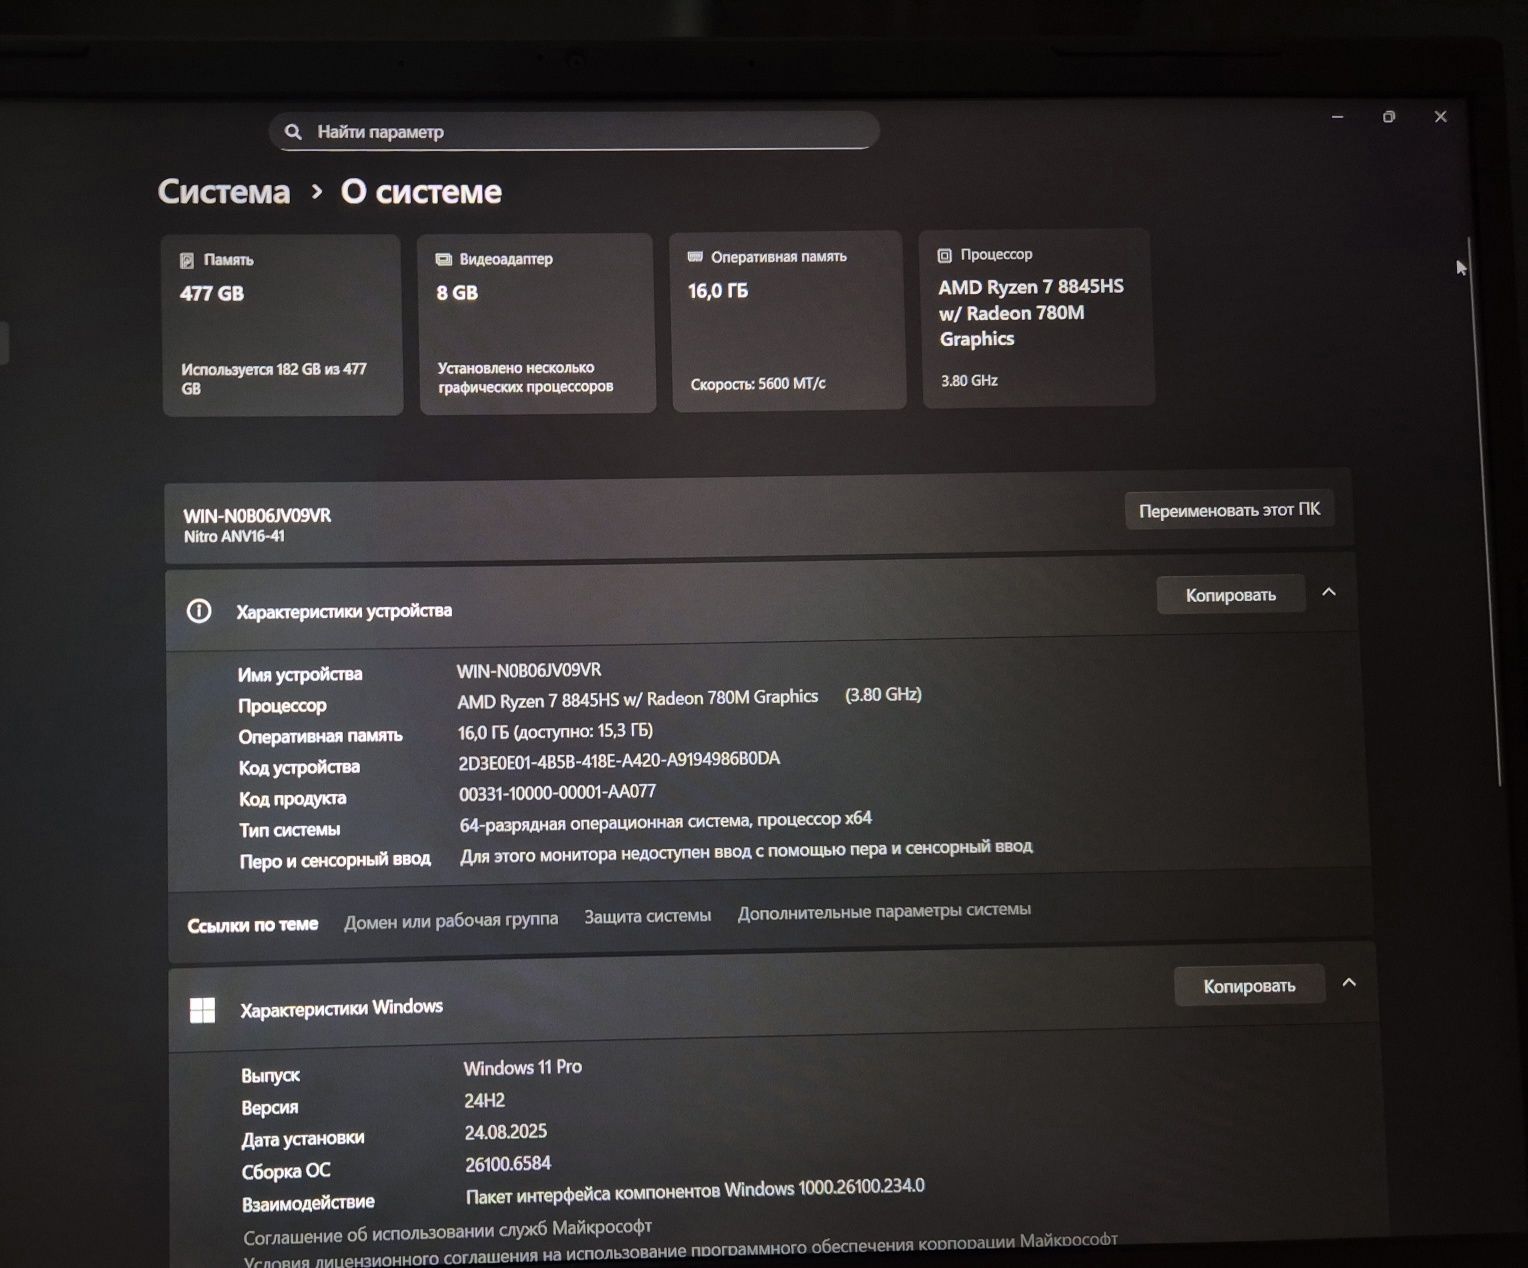Click the Видеоадаптер card icon
1528x1268 pixels.
(x=443, y=259)
